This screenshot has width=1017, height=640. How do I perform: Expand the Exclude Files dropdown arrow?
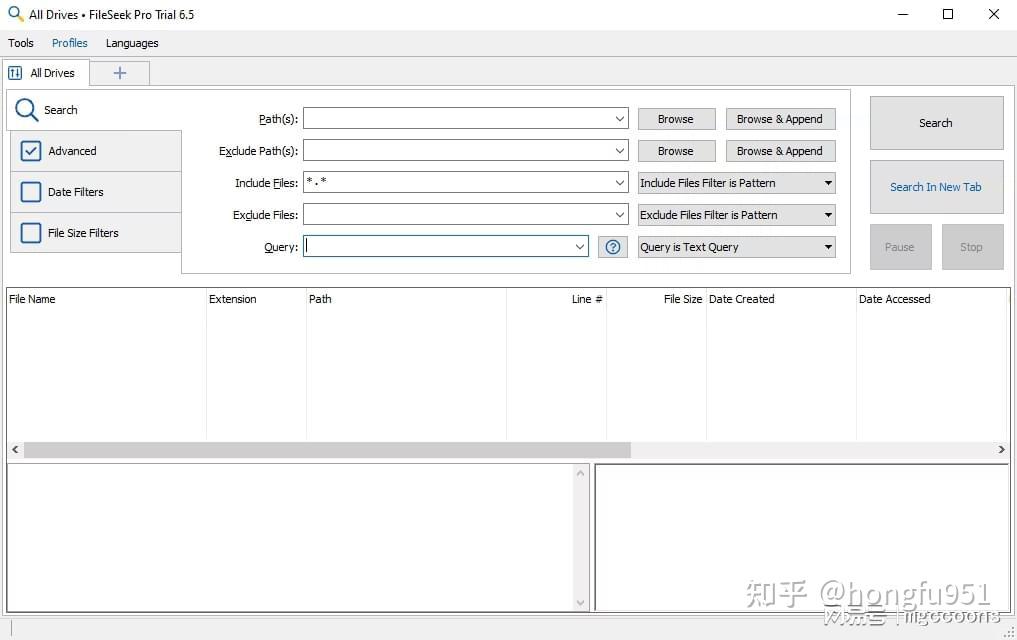pos(619,214)
